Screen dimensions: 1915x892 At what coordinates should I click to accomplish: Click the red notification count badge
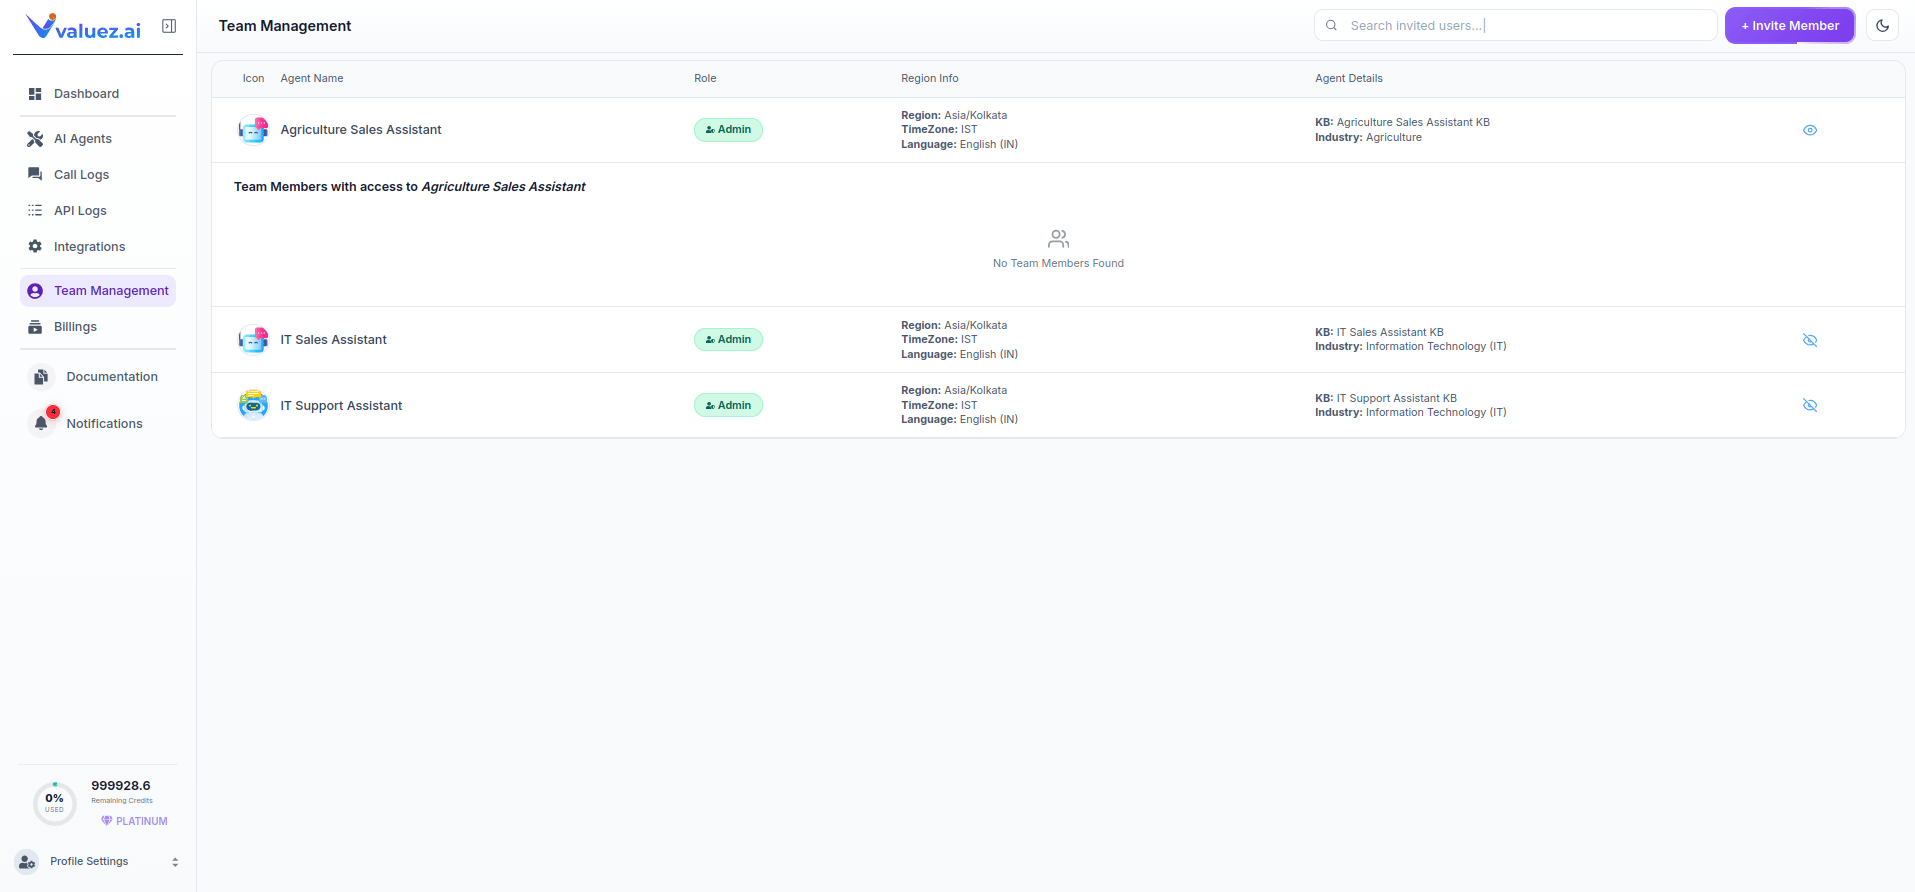coord(53,412)
